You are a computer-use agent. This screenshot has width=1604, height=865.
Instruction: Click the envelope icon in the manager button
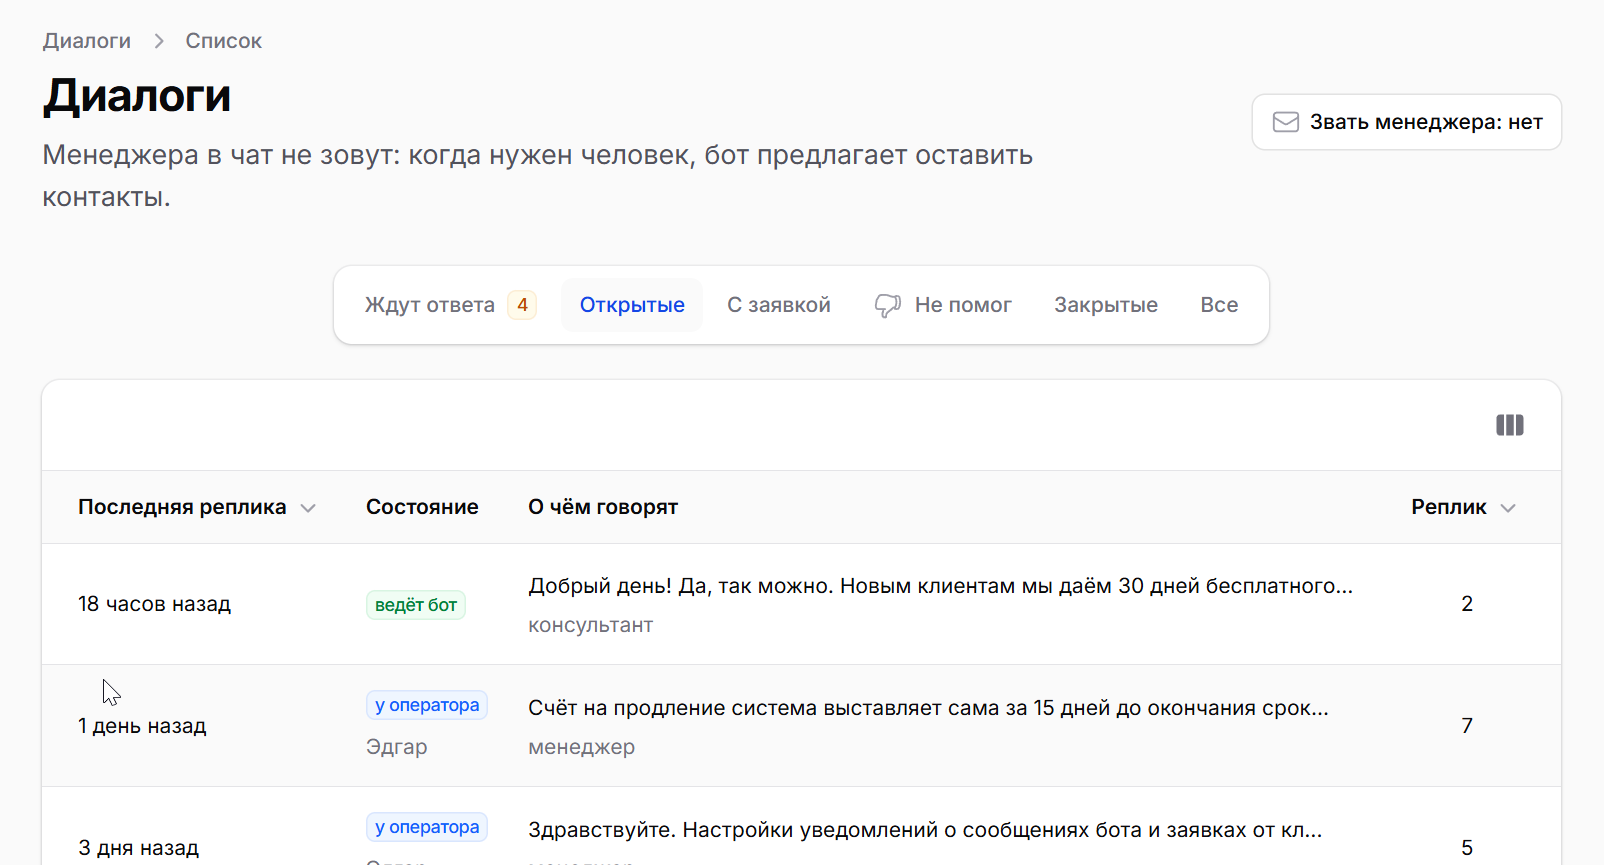[1285, 122]
